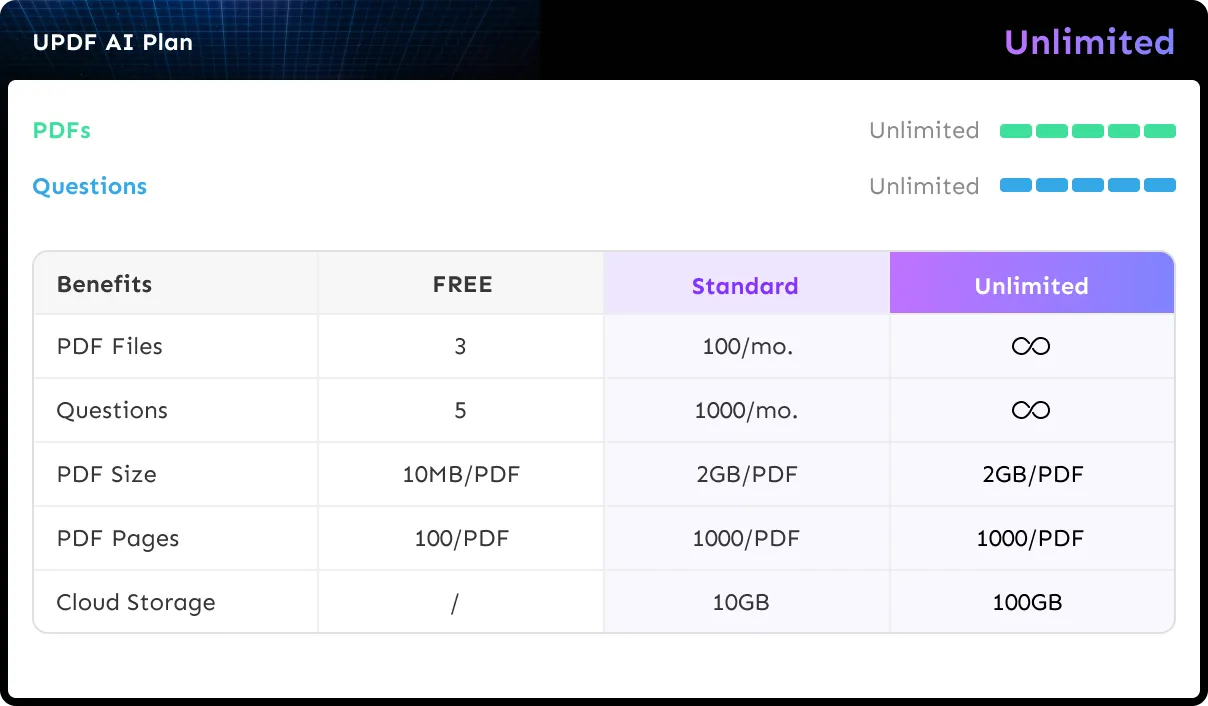Screen dimensions: 1208x706
Task: Select the Unlimited plan column header
Action: 1031,285
